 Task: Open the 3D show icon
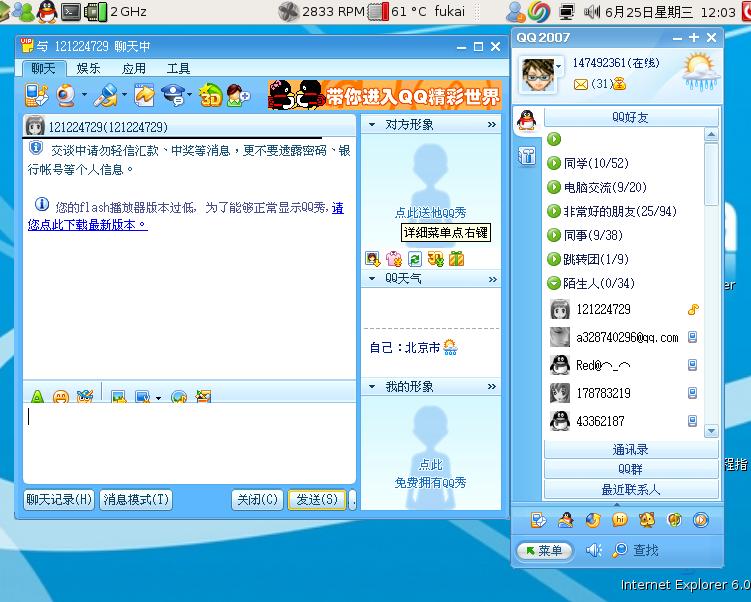[x=210, y=95]
